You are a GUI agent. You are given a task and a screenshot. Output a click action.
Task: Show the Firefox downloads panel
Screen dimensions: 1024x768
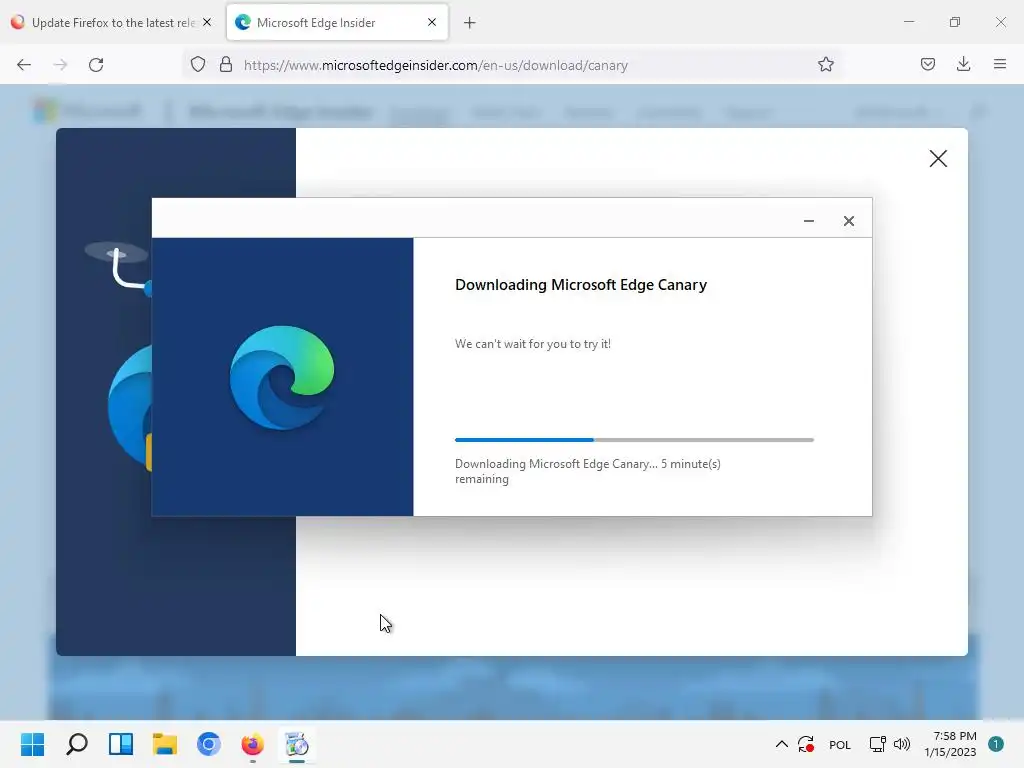(x=963, y=65)
